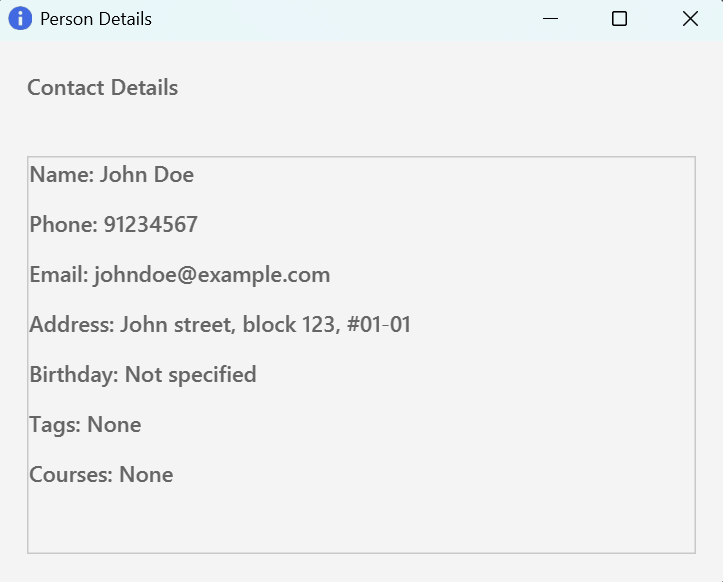Screen dimensions: 723x582
Task: Click the "Contact Details" heading
Action: pyautogui.click(x=102, y=88)
